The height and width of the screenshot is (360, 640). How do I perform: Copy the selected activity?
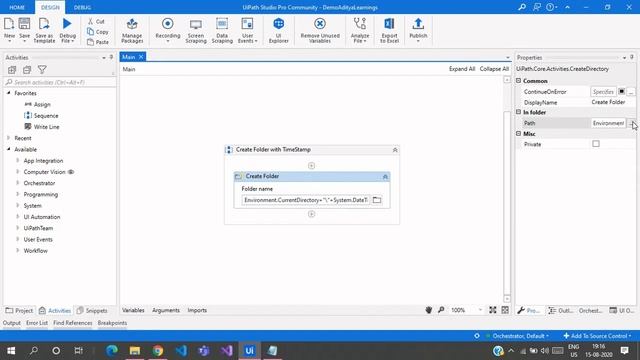click(98, 32)
